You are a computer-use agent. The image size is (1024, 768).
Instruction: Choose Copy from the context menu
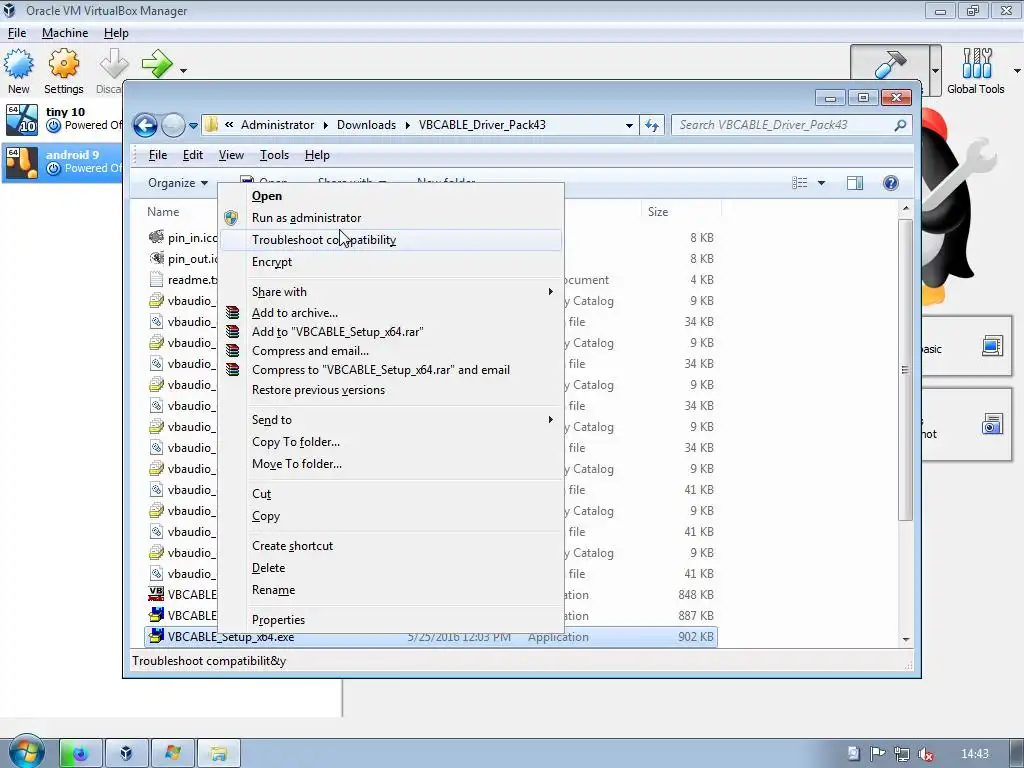(391, 516)
